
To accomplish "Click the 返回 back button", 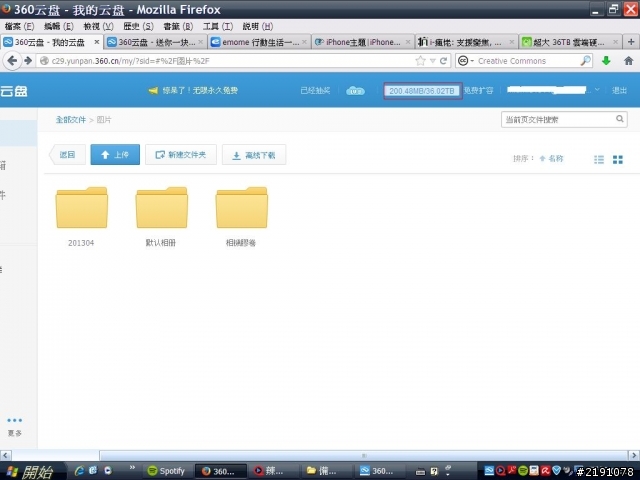I will click(67, 155).
